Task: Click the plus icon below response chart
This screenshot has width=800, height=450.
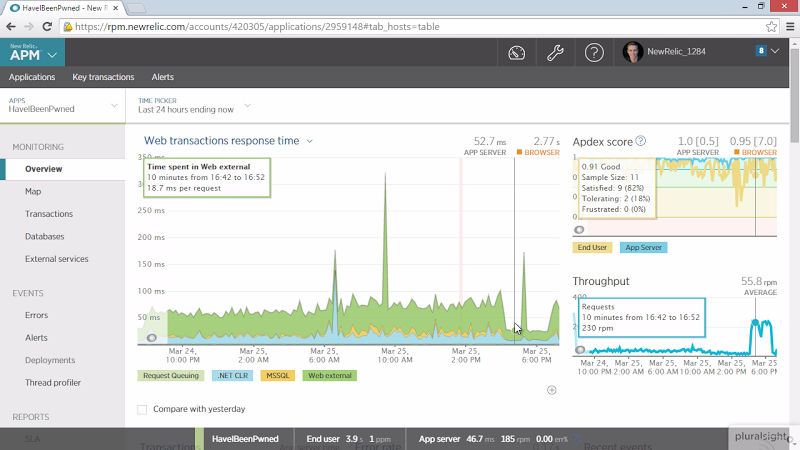Action: (552, 390)
